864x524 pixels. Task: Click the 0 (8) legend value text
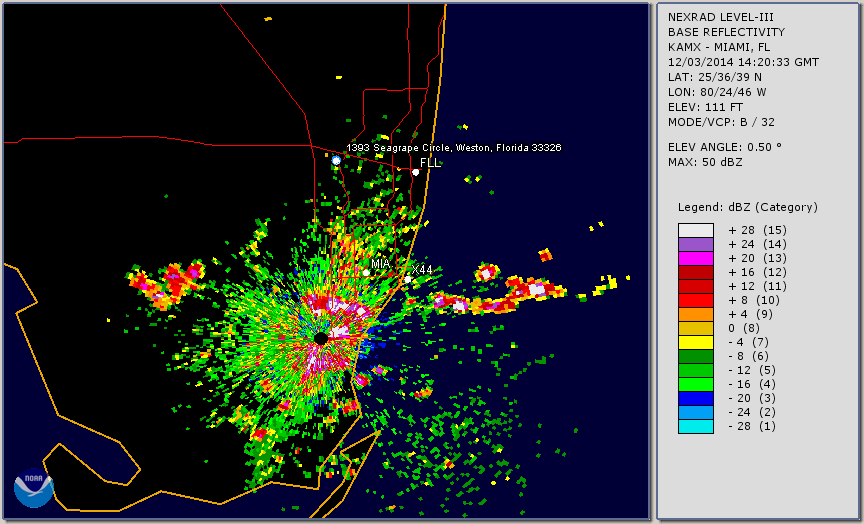pyautogui.click(x=744, y=328)
